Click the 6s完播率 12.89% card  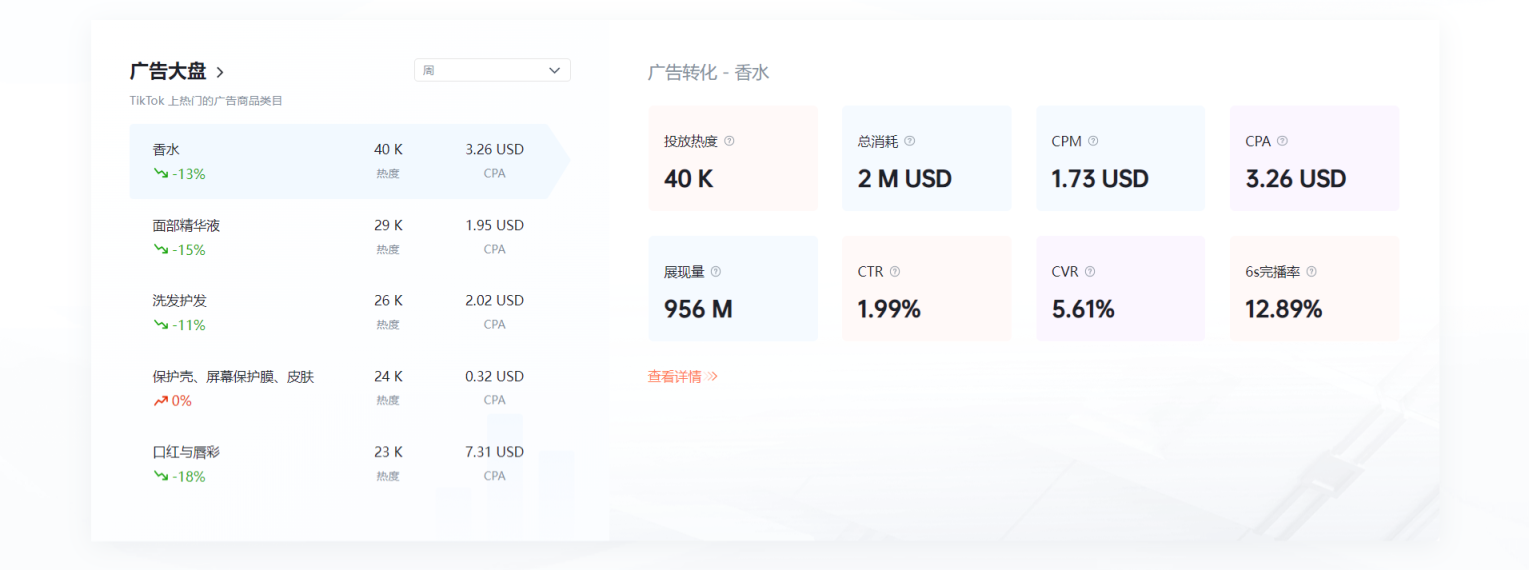tap(1314, 289)
